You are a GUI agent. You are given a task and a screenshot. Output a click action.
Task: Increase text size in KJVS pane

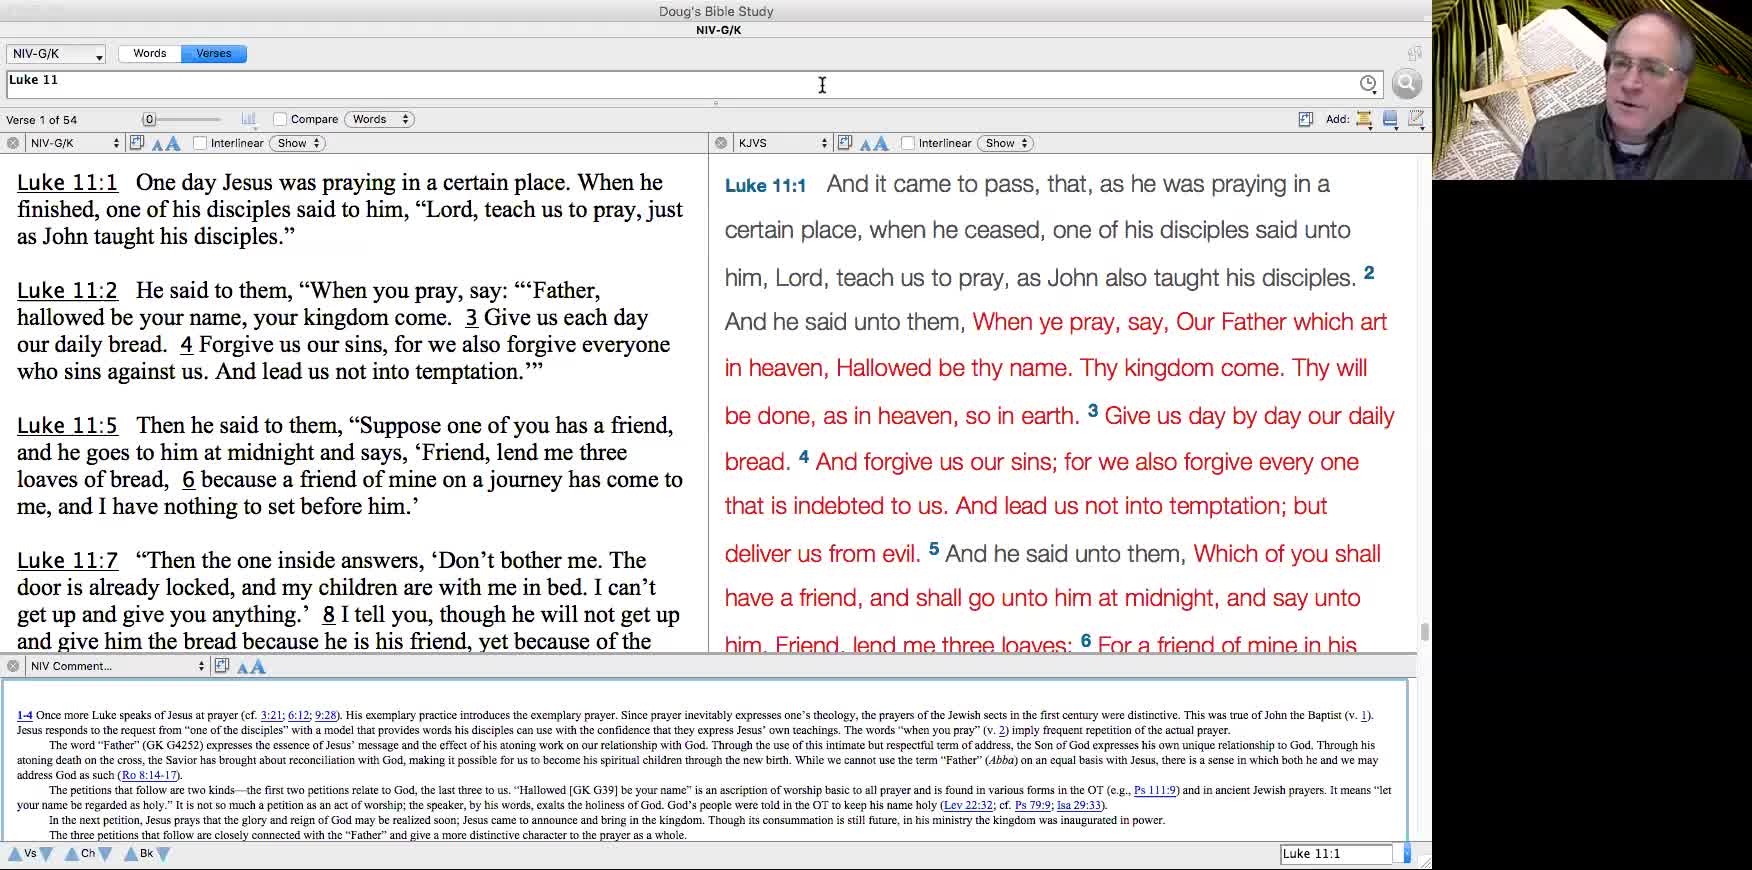(881, 143)
